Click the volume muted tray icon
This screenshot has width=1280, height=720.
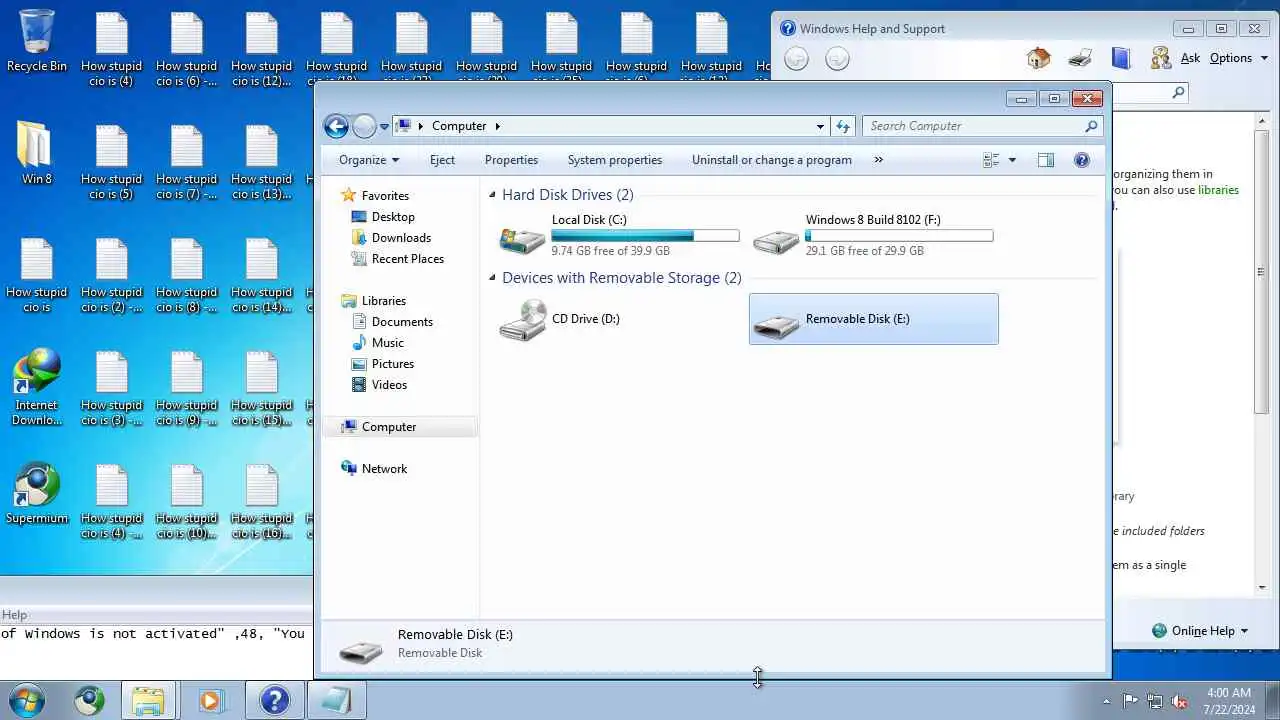[x=1180, y=701]
